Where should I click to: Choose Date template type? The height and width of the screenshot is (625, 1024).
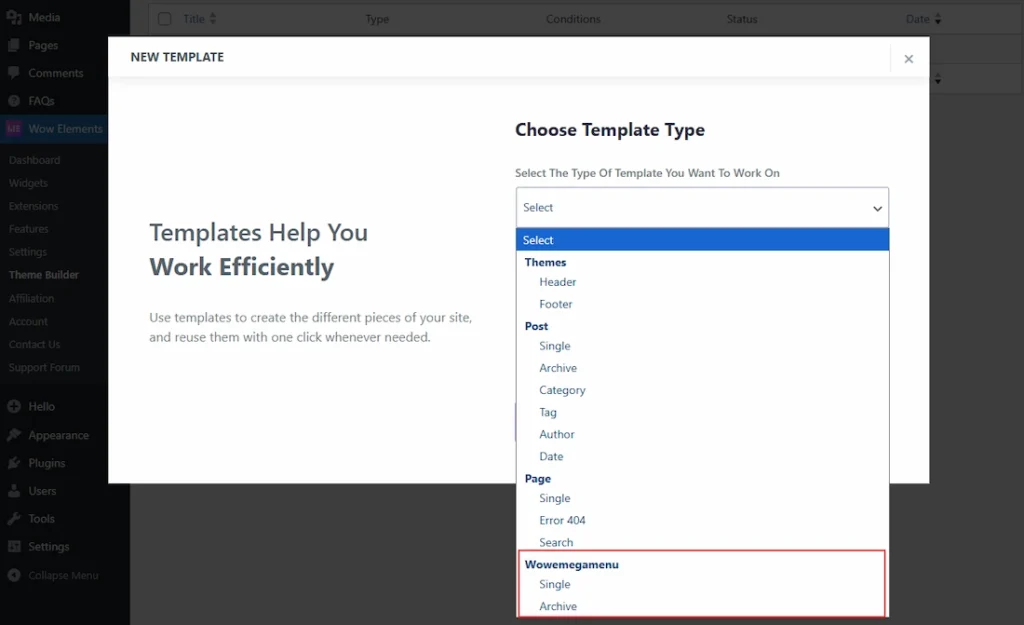[x=551, y=457]
